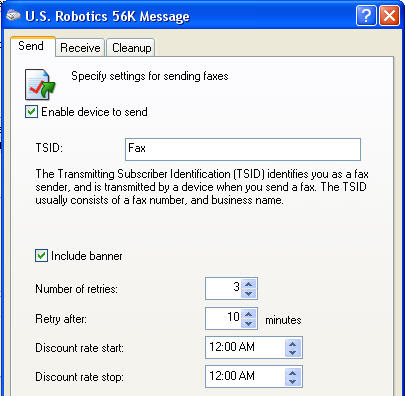Viewport: 405px width, 396px height.
Task: Click the dialog title 'U.S. Robotics 56K Message'
Action: (107, 16)
